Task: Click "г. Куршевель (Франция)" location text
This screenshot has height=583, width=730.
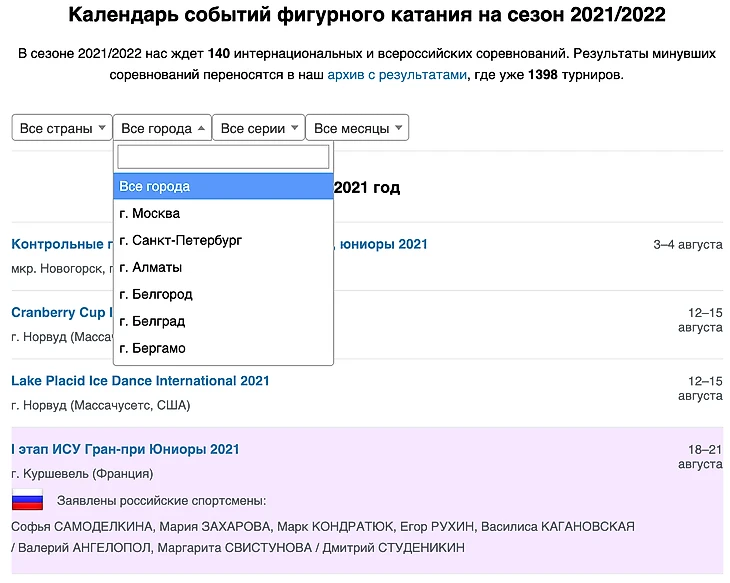Action: pyautogui.click(x=82, y=474)
